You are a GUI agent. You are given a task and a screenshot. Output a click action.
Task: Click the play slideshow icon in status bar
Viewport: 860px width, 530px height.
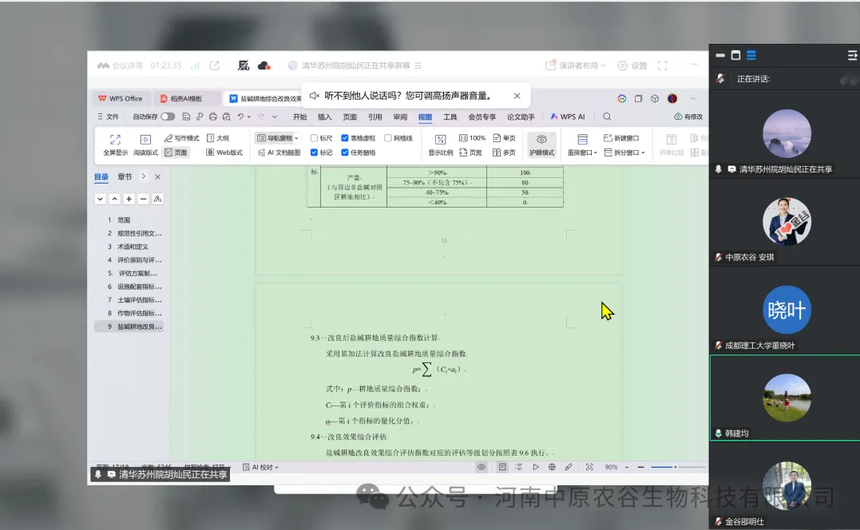pos(535,467)
